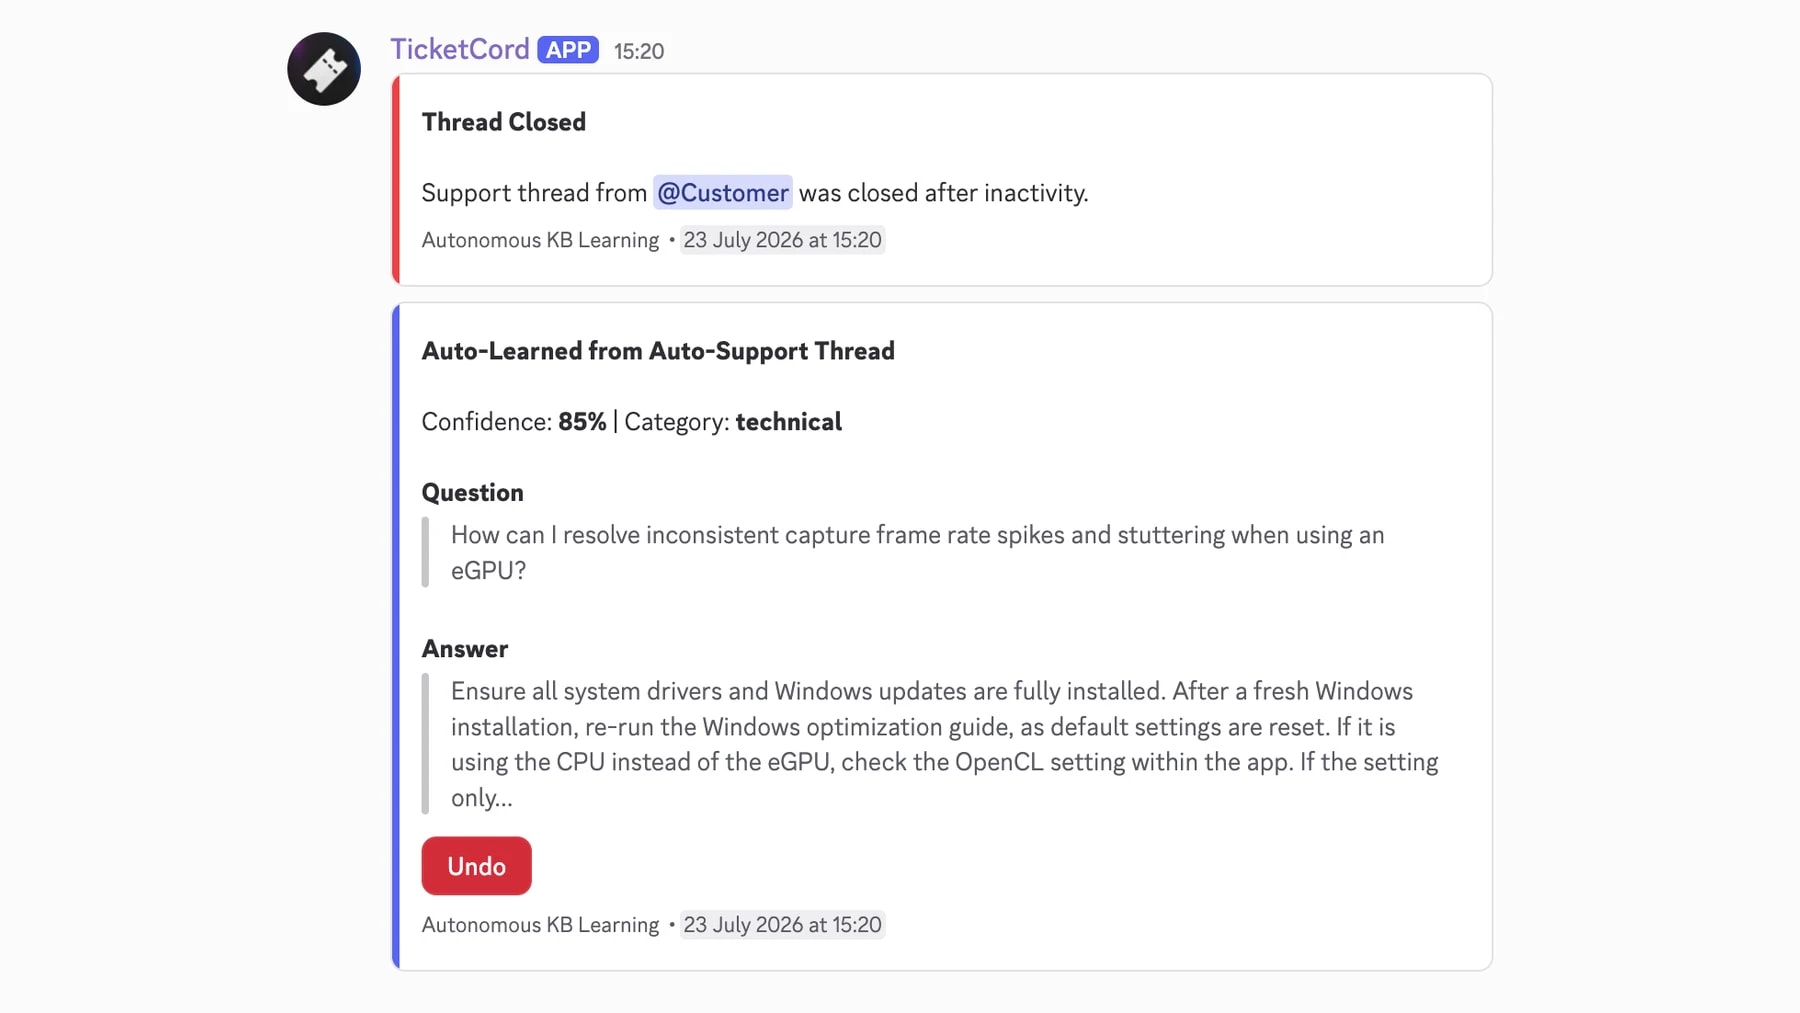Open the TicketCord username profile

459,49
